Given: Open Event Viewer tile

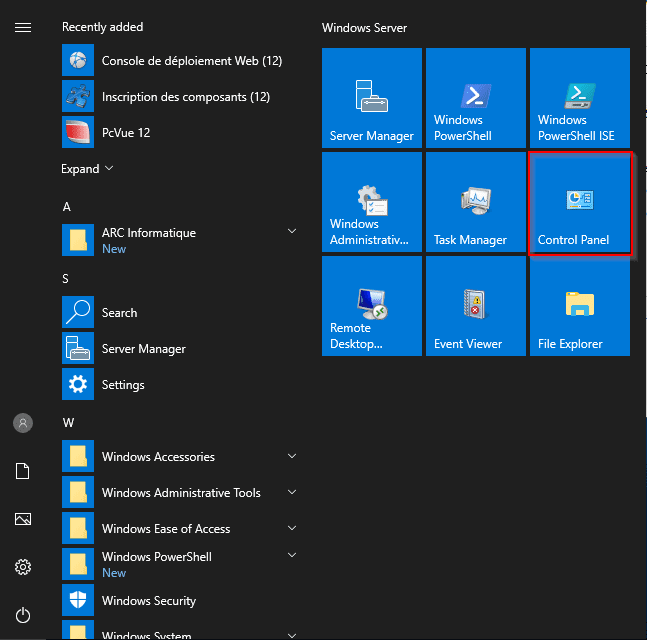Looking at the screenshot, I should (476, 306).
